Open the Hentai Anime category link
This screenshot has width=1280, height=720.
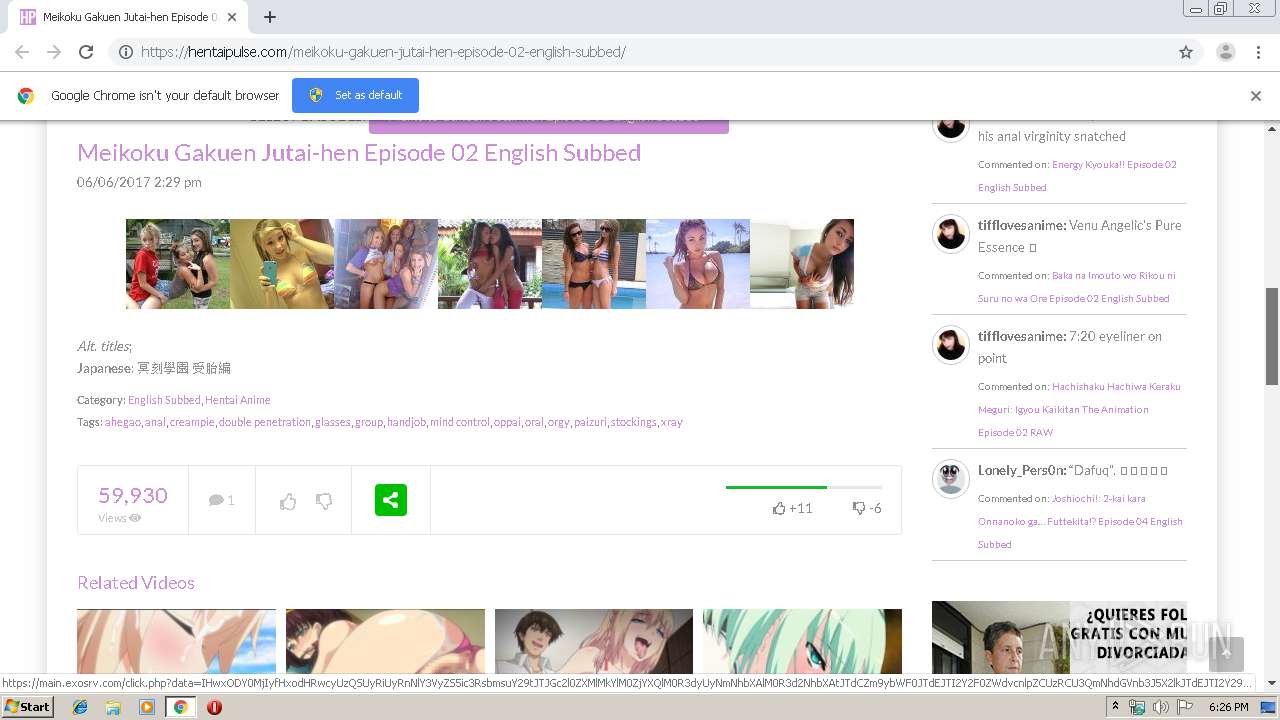237,400
